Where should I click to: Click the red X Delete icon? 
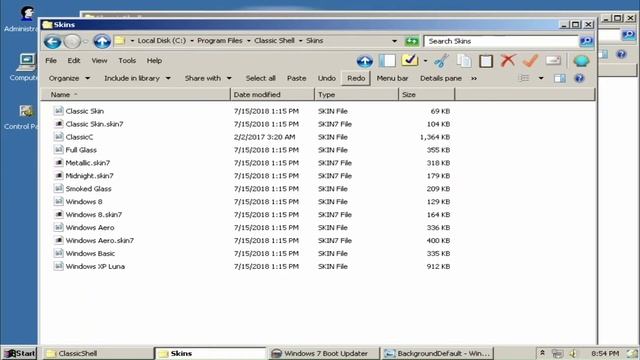pos(508,61)
